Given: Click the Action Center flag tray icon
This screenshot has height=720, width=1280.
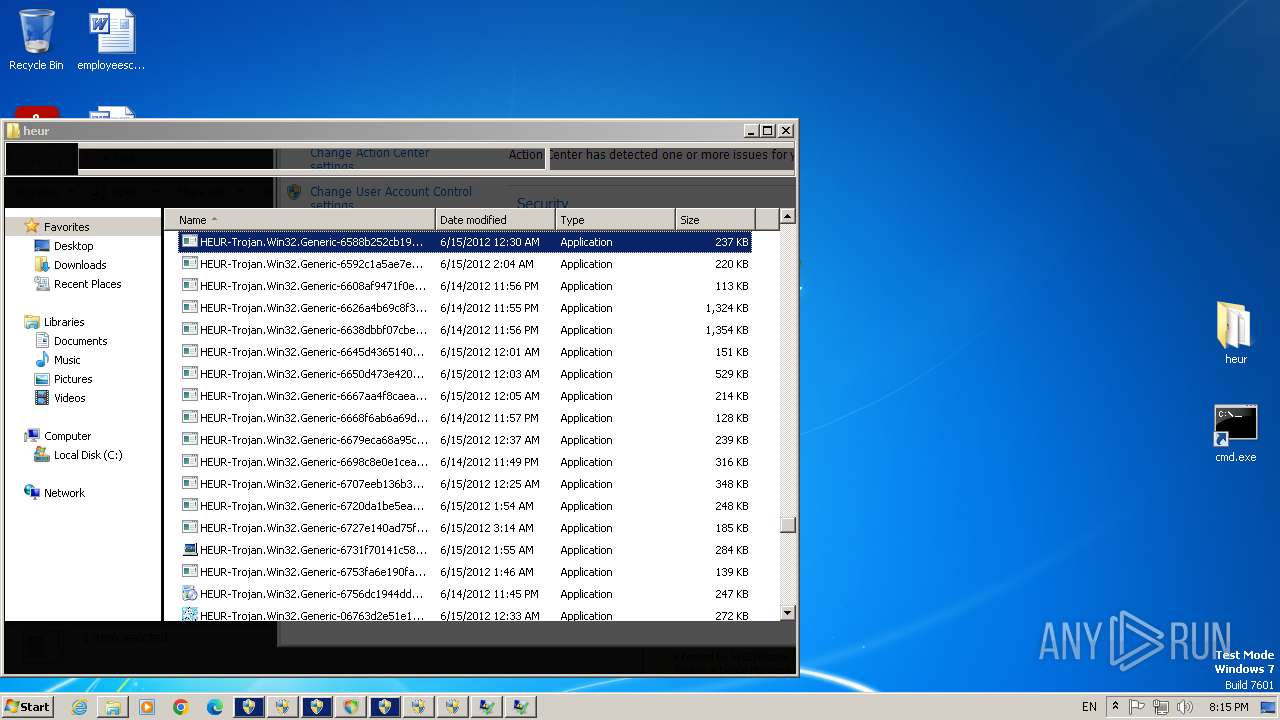Looking at the screenshot, I should coord(1137,707).
